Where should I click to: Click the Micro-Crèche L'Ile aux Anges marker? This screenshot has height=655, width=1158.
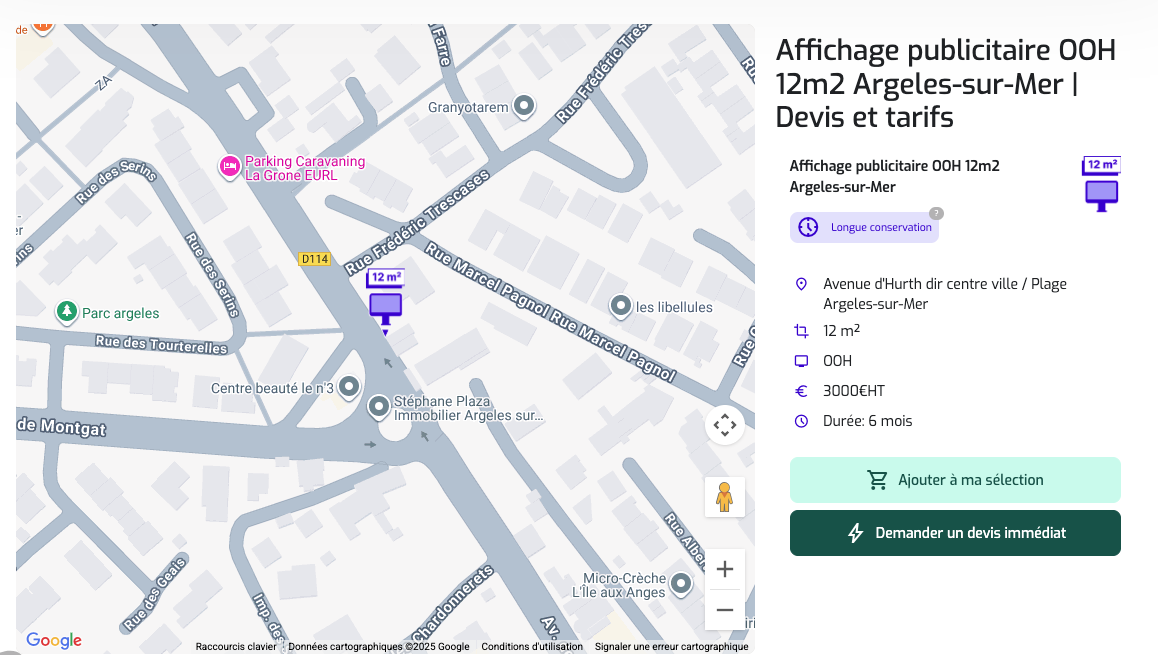[681, 585]
